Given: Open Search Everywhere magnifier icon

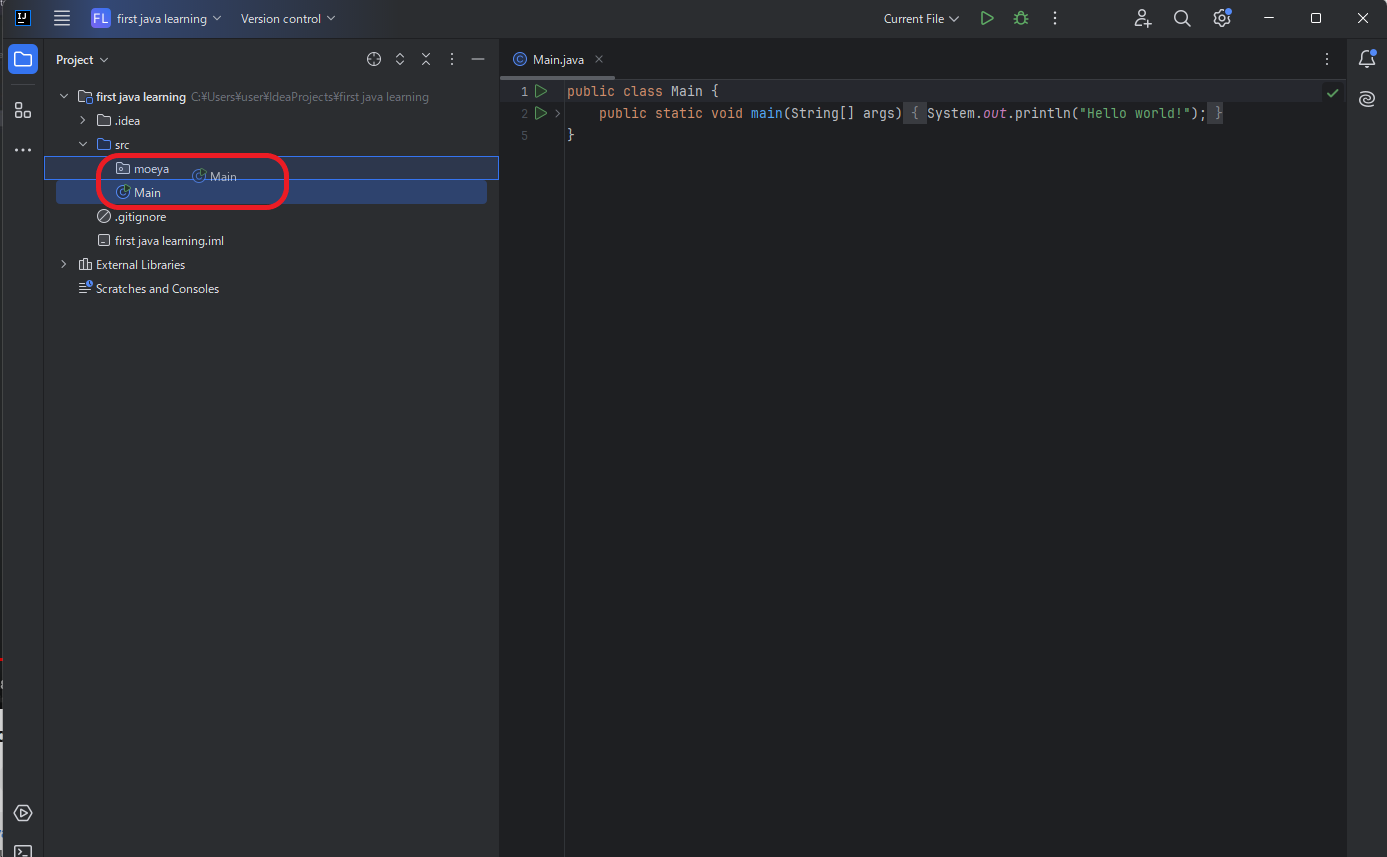Looking at the screenshot, I should (1182, 18).
